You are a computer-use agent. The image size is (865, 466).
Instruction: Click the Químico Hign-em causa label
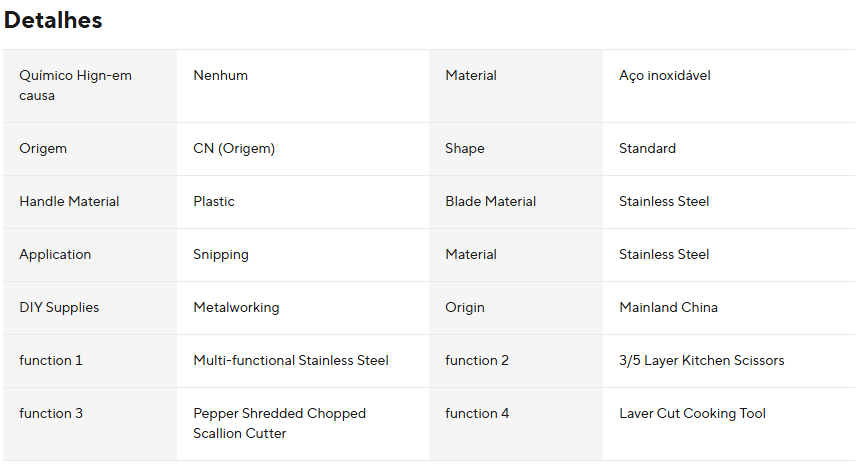click(x=75, y=85)
